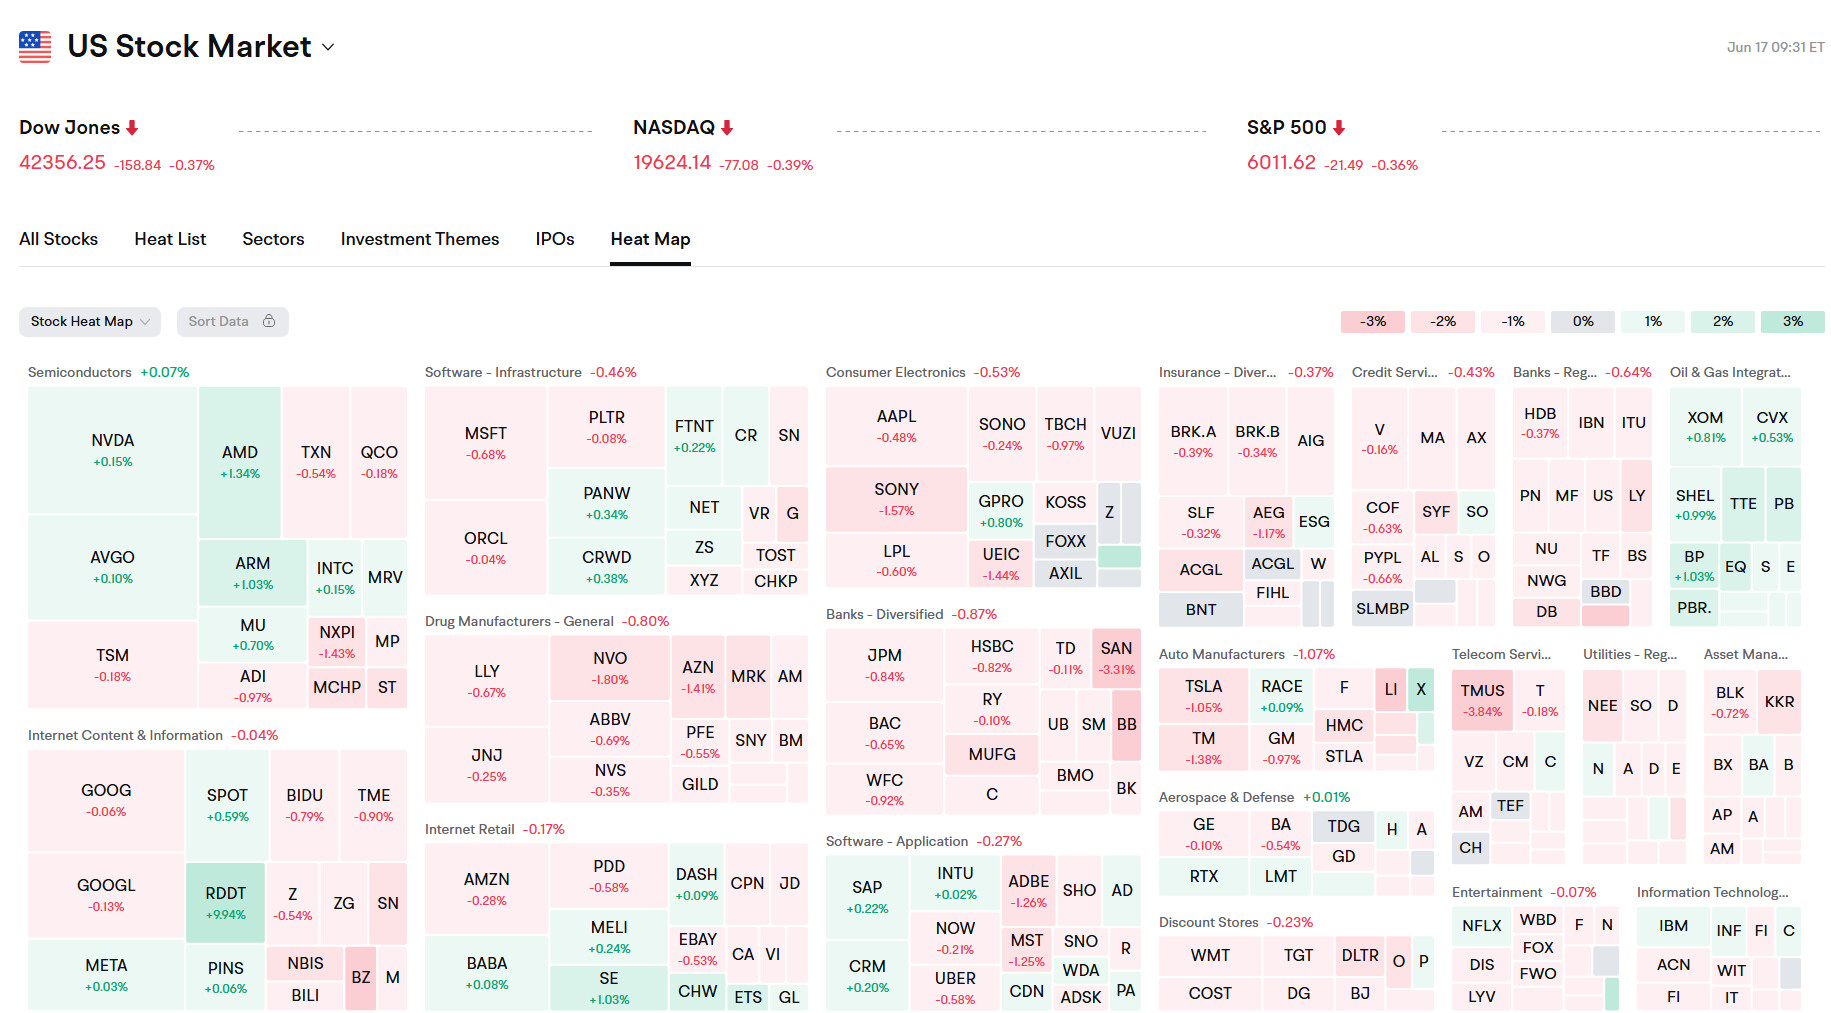Click the lock icon on Sort Data
This screenshot has width=1831, height=1013.
(x=269, y=321)
